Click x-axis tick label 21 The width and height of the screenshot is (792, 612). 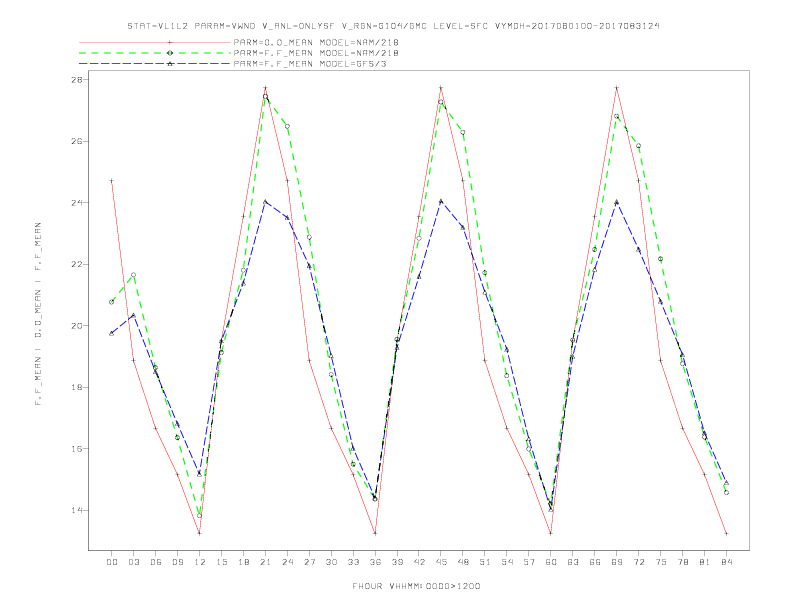coord(265,562)
